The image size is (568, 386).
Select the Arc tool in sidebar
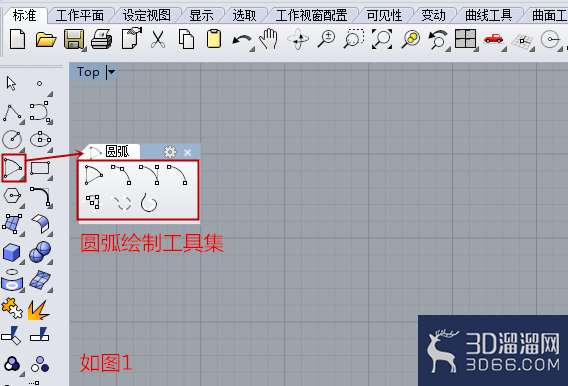coord(14,168)
